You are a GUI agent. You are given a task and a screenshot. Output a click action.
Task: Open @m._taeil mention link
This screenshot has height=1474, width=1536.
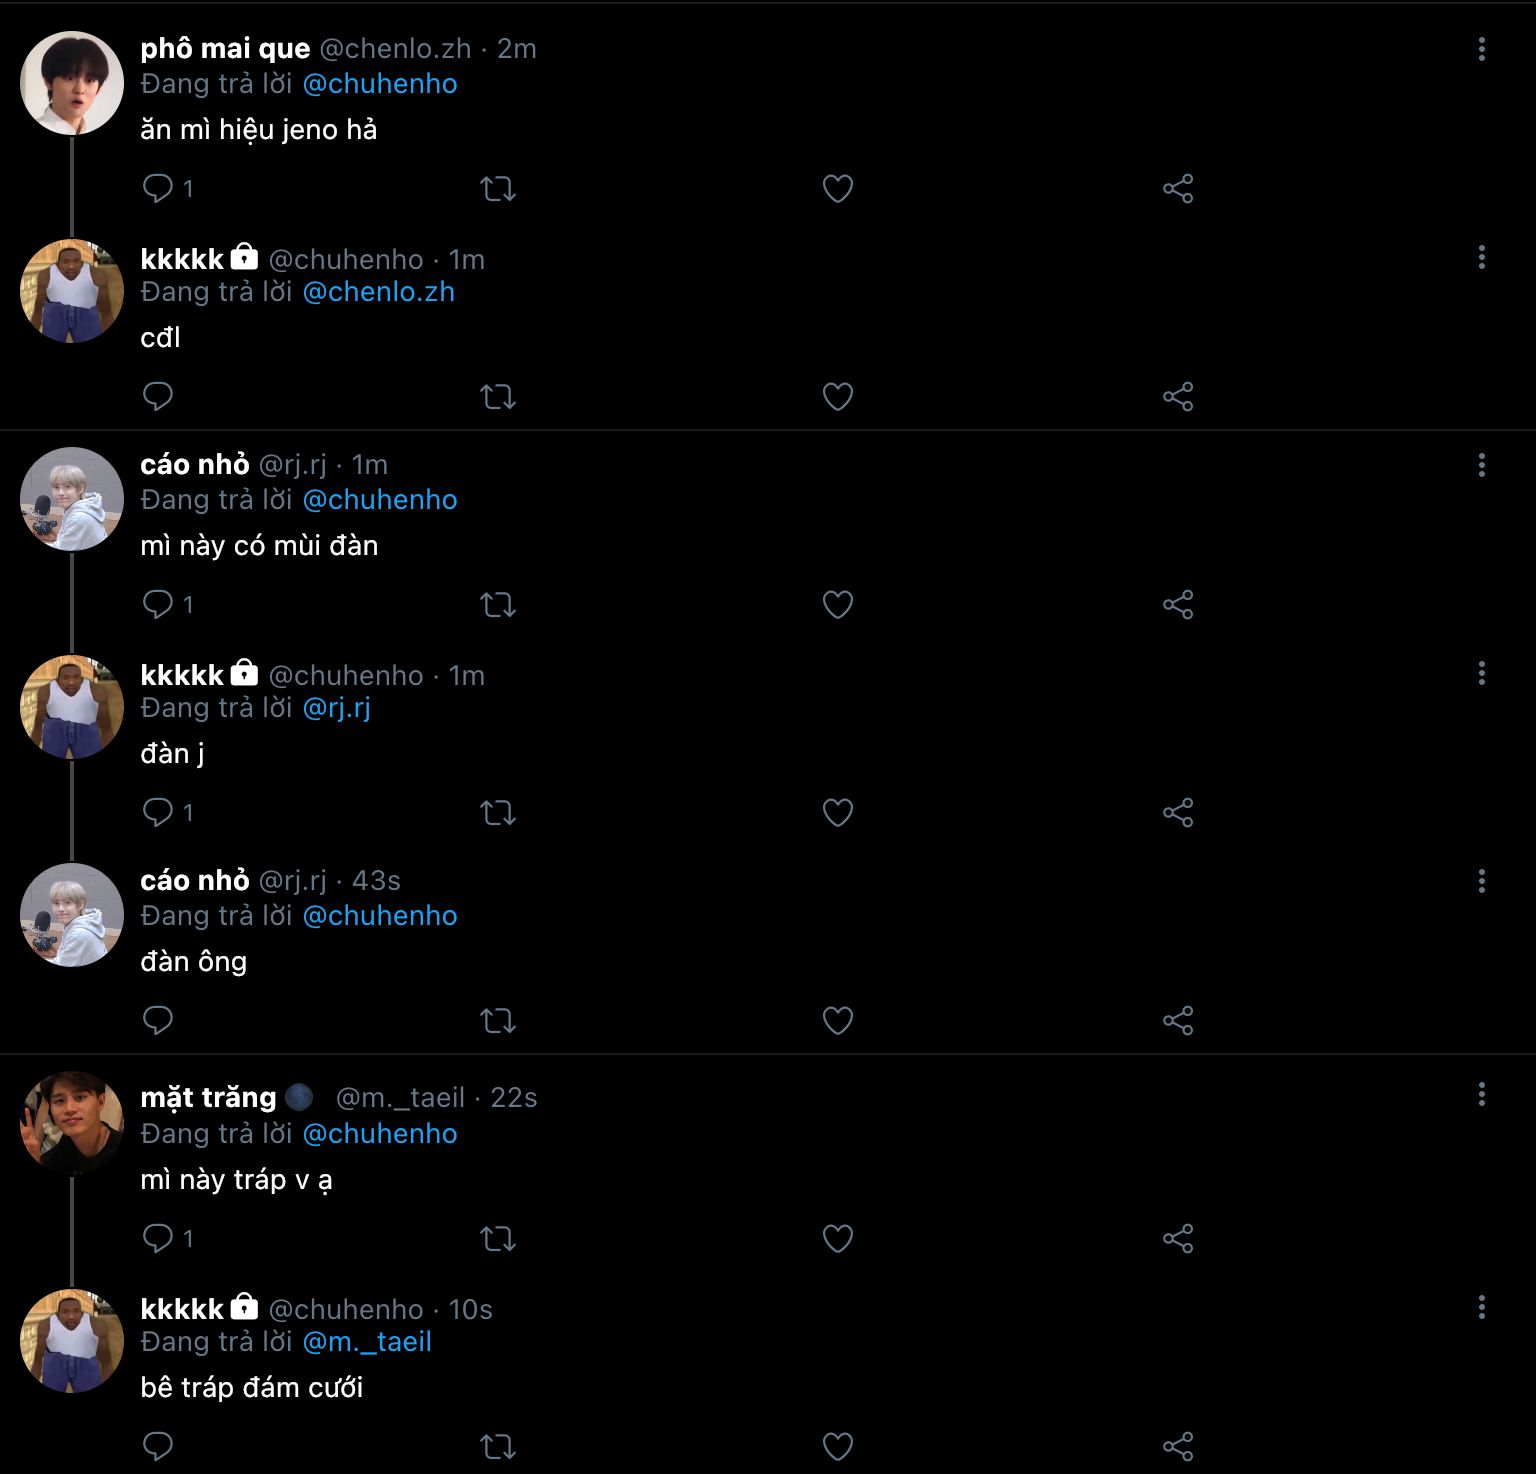367,1342
